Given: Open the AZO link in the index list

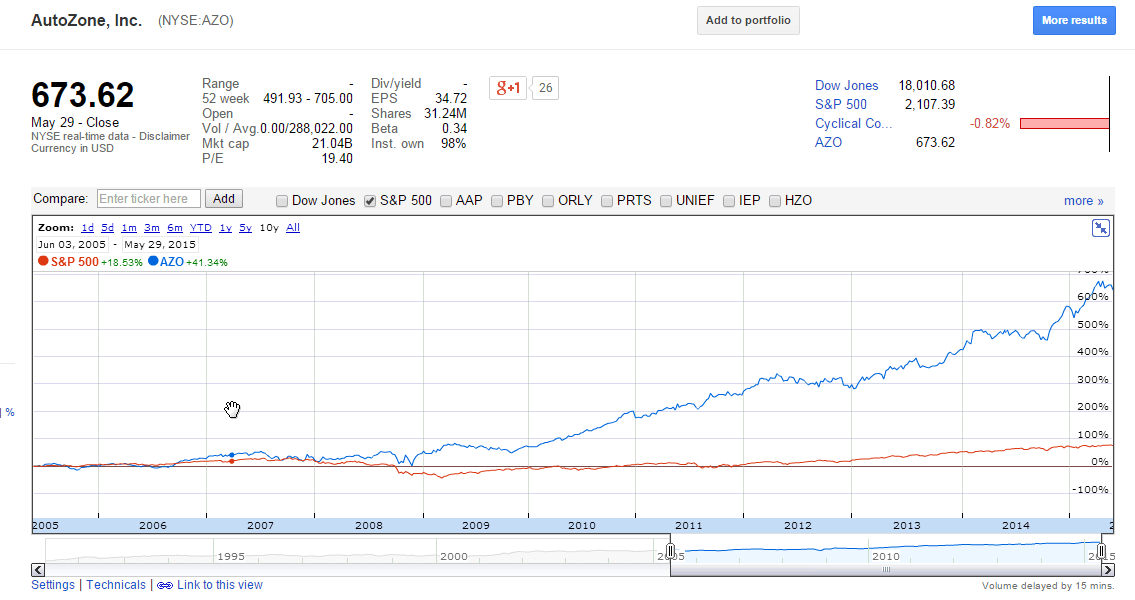Looking at the screenshot, I should pos(828,143).
